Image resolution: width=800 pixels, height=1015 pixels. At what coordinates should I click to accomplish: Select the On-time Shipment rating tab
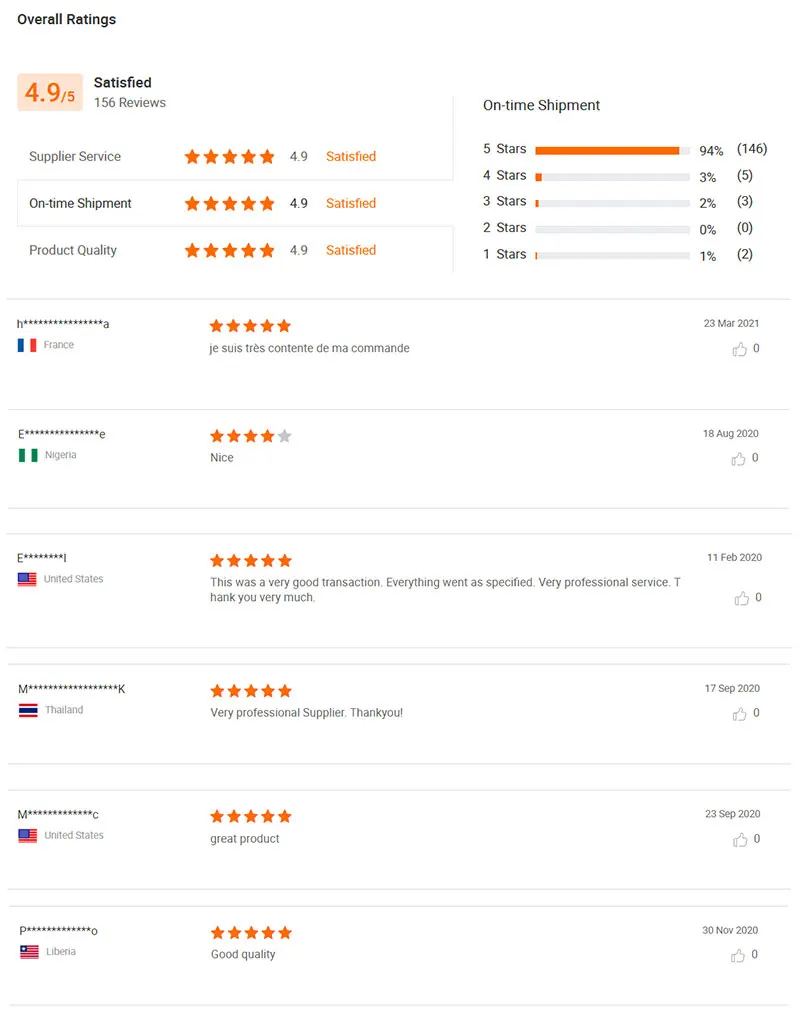[80, 203]
